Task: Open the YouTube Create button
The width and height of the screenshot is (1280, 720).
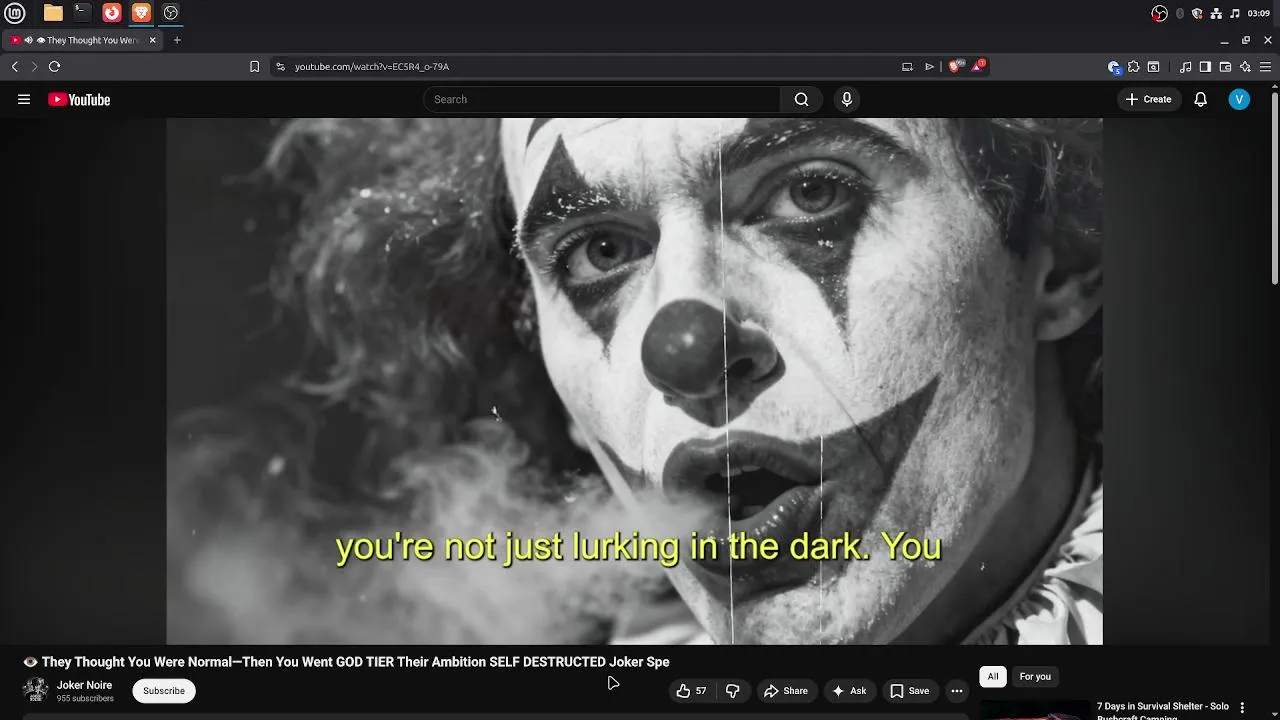Action: (1148, 99)
